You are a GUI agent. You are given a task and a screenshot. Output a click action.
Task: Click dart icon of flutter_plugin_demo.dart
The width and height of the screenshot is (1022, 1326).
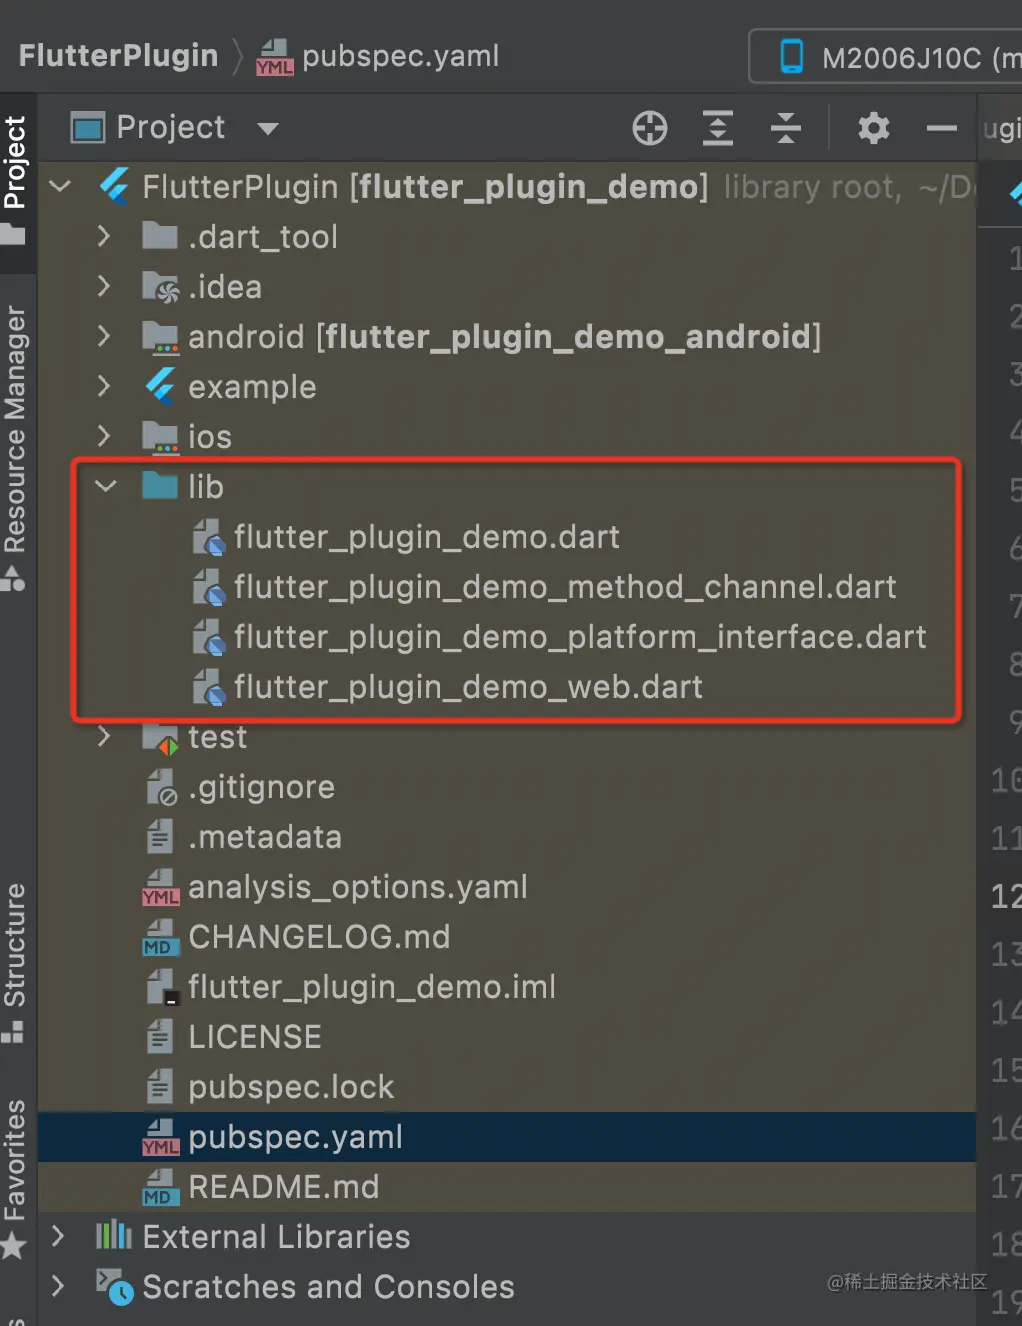pyautogui.click(x=208, y=537)
